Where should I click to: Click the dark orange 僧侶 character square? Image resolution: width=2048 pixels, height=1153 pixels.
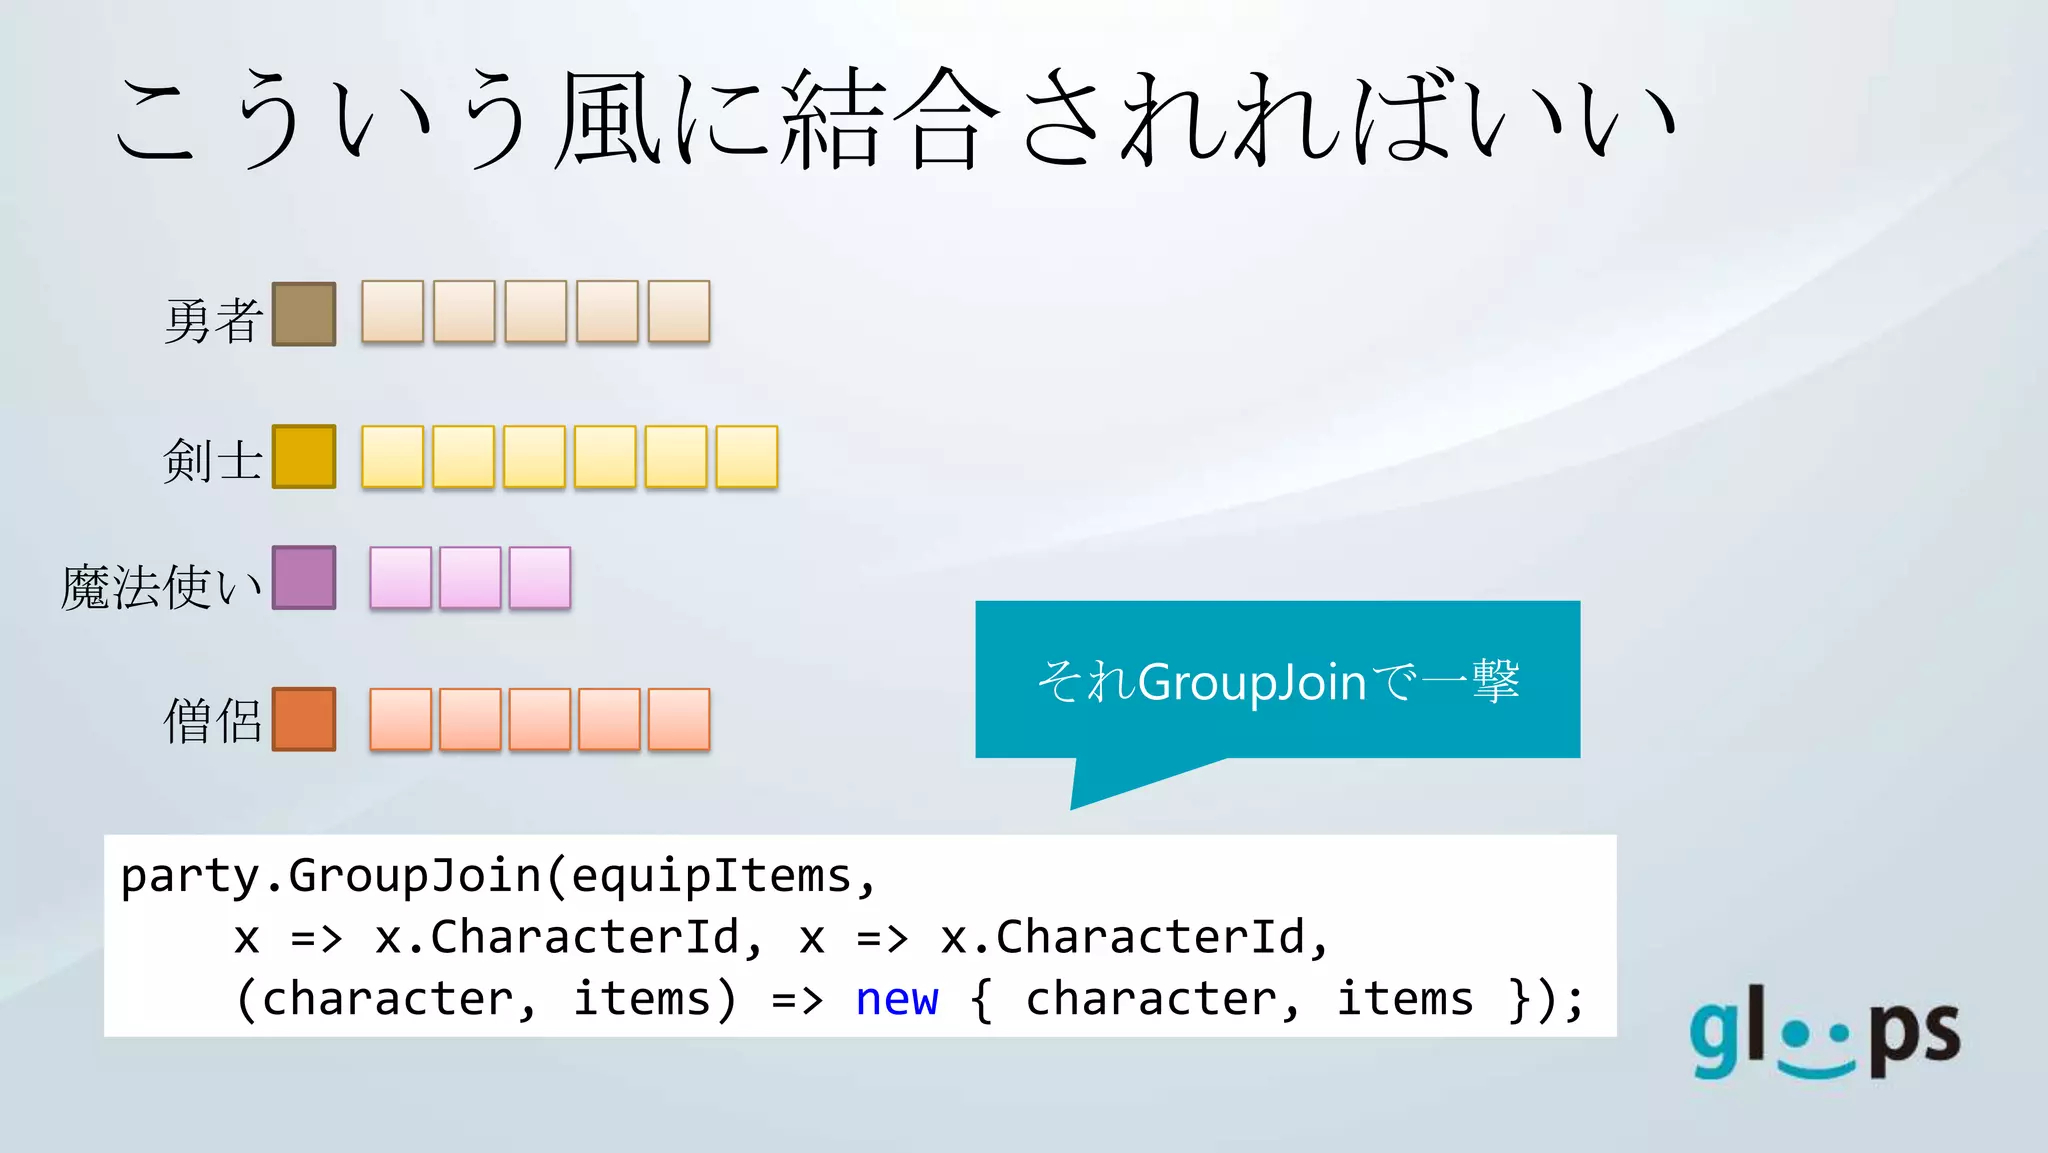[x=304, y=719]
